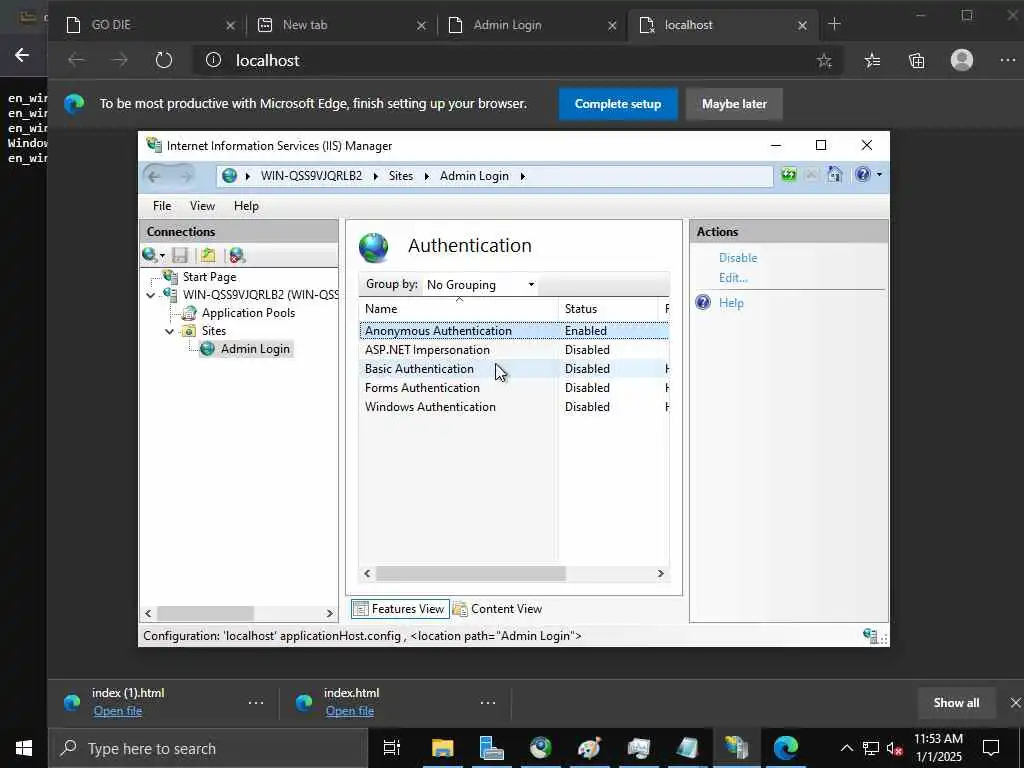Screen dimensions: 1024x768
Task: Open the IIS File menu
Action: [162, 206]
